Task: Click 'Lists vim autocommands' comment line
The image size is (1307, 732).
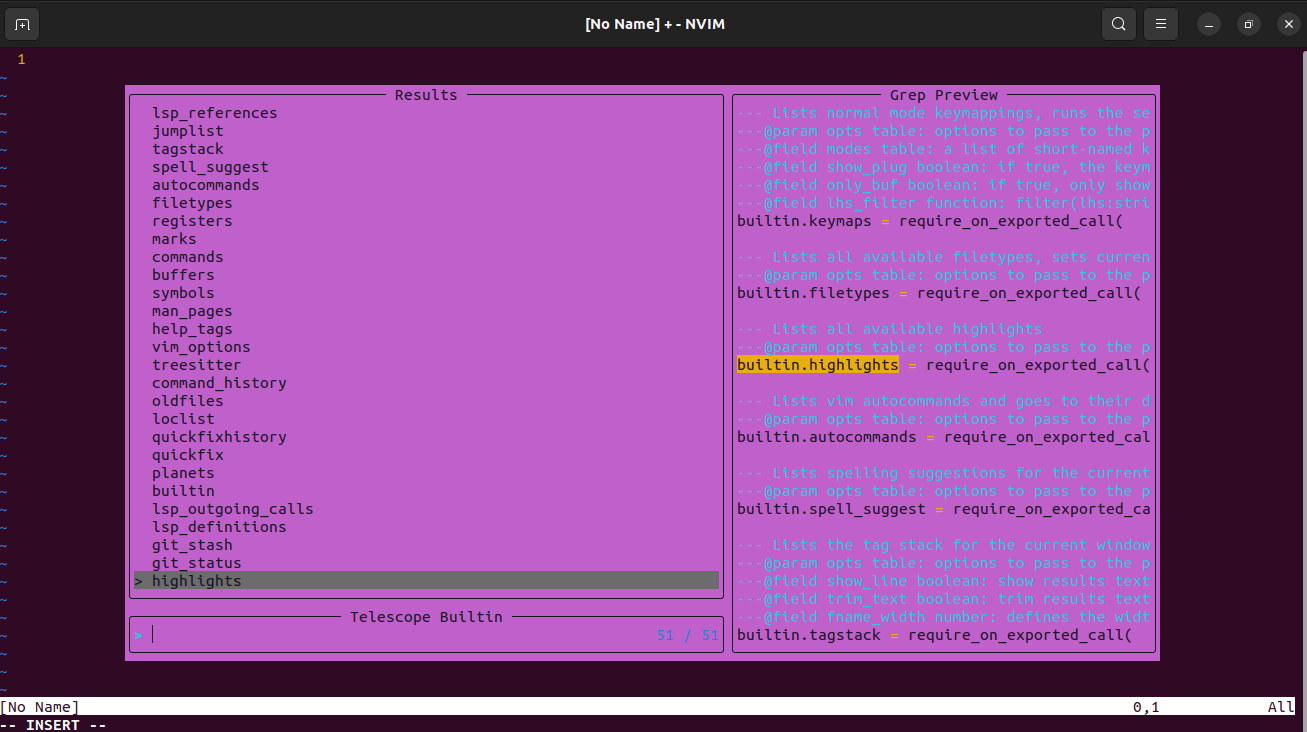Action: pos(944,401)
